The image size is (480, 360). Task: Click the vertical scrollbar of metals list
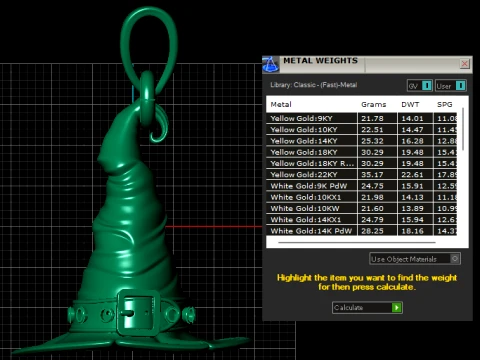point(463,129)
